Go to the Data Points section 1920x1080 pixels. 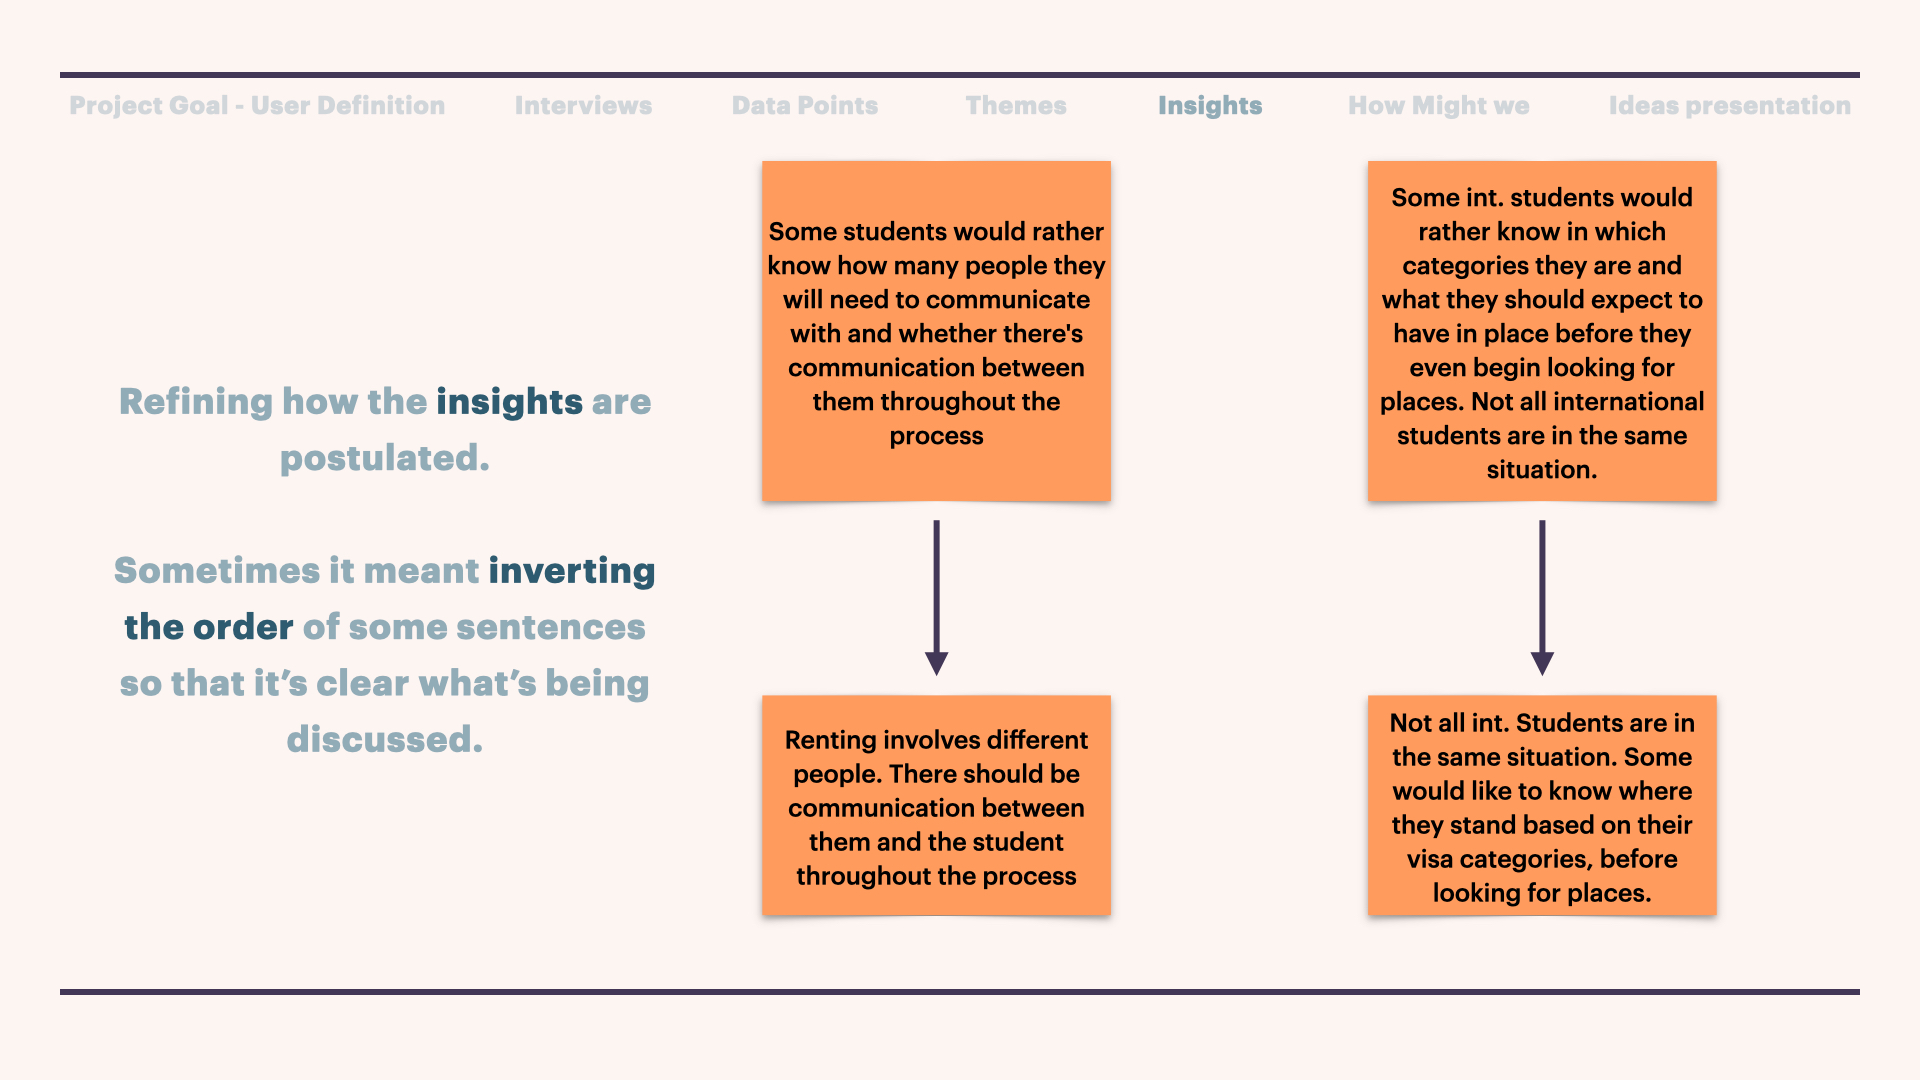[805, 105]
